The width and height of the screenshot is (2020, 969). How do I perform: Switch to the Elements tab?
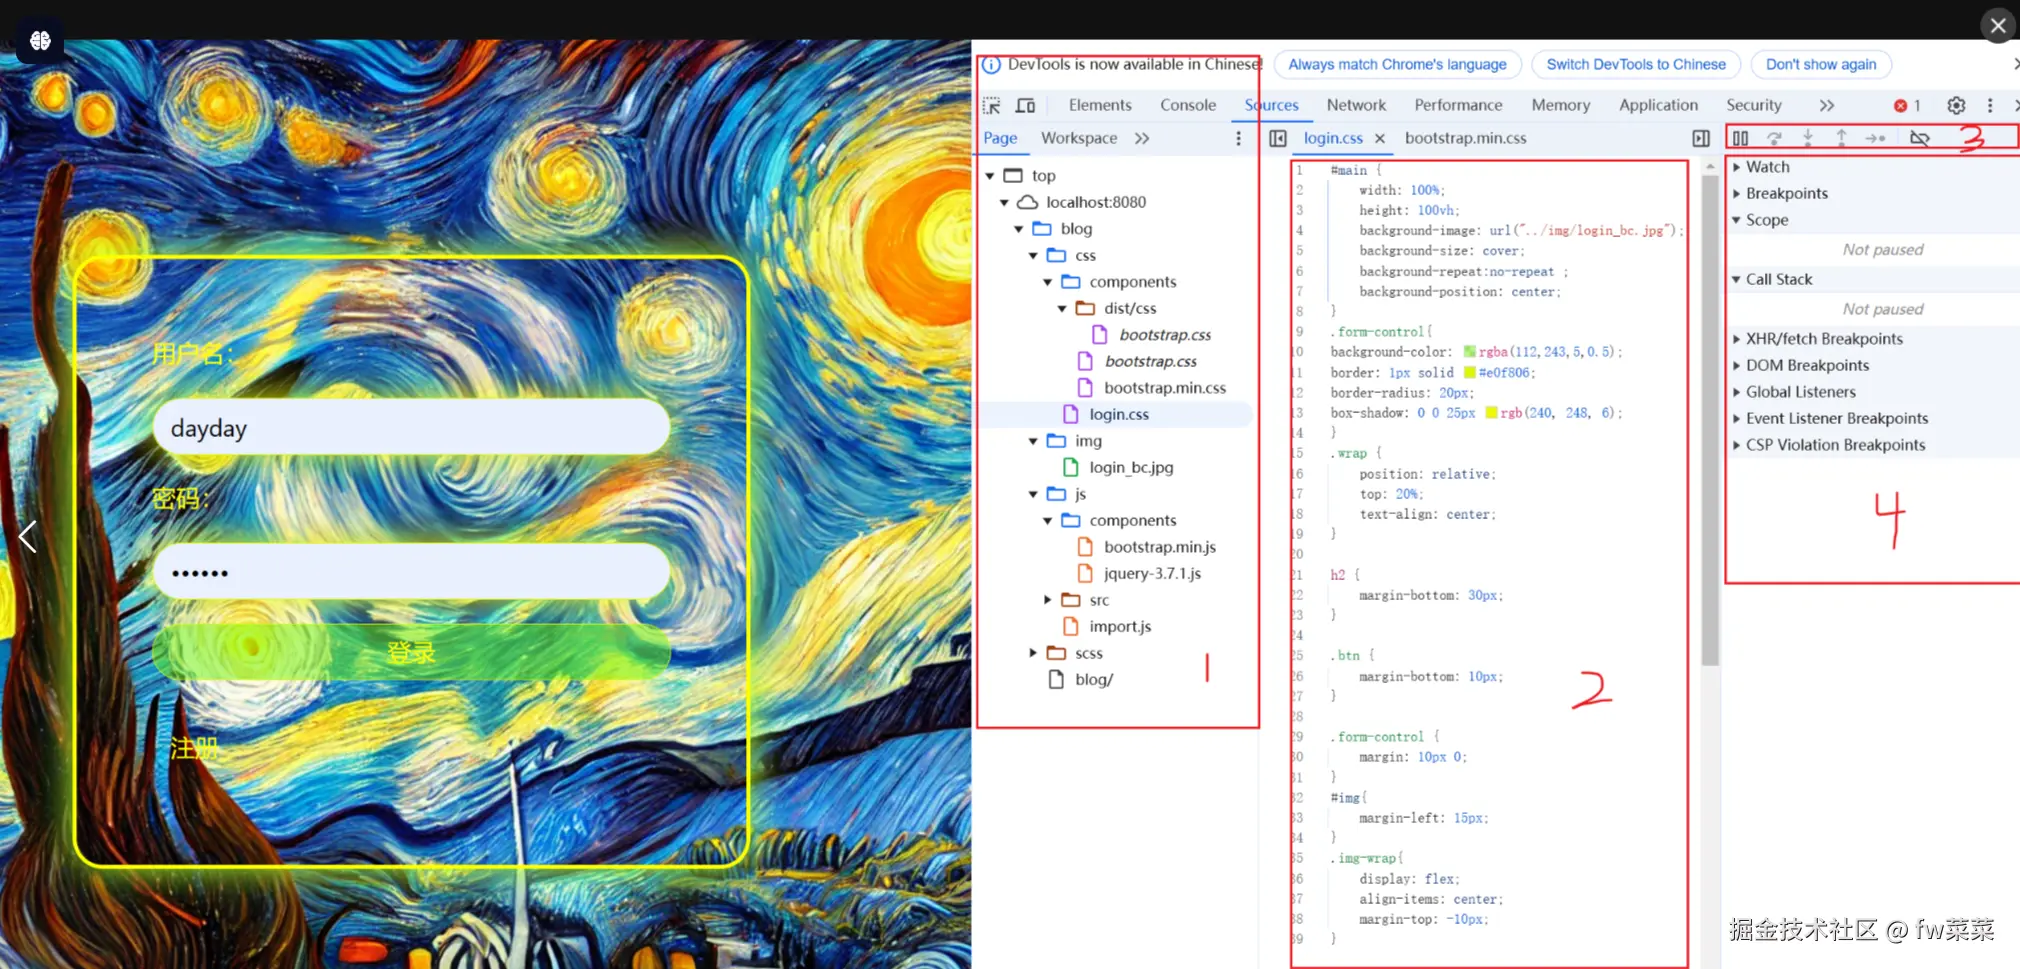1100,105
